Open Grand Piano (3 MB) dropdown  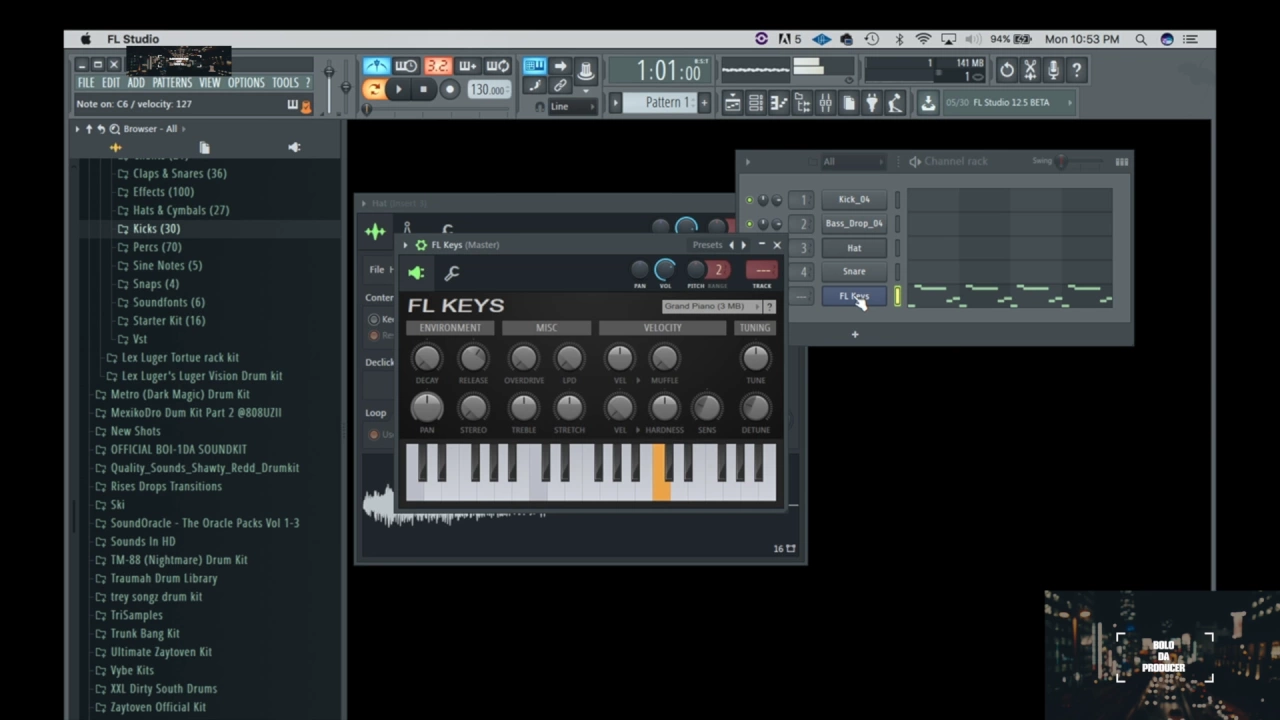click(x=712, y=307)
